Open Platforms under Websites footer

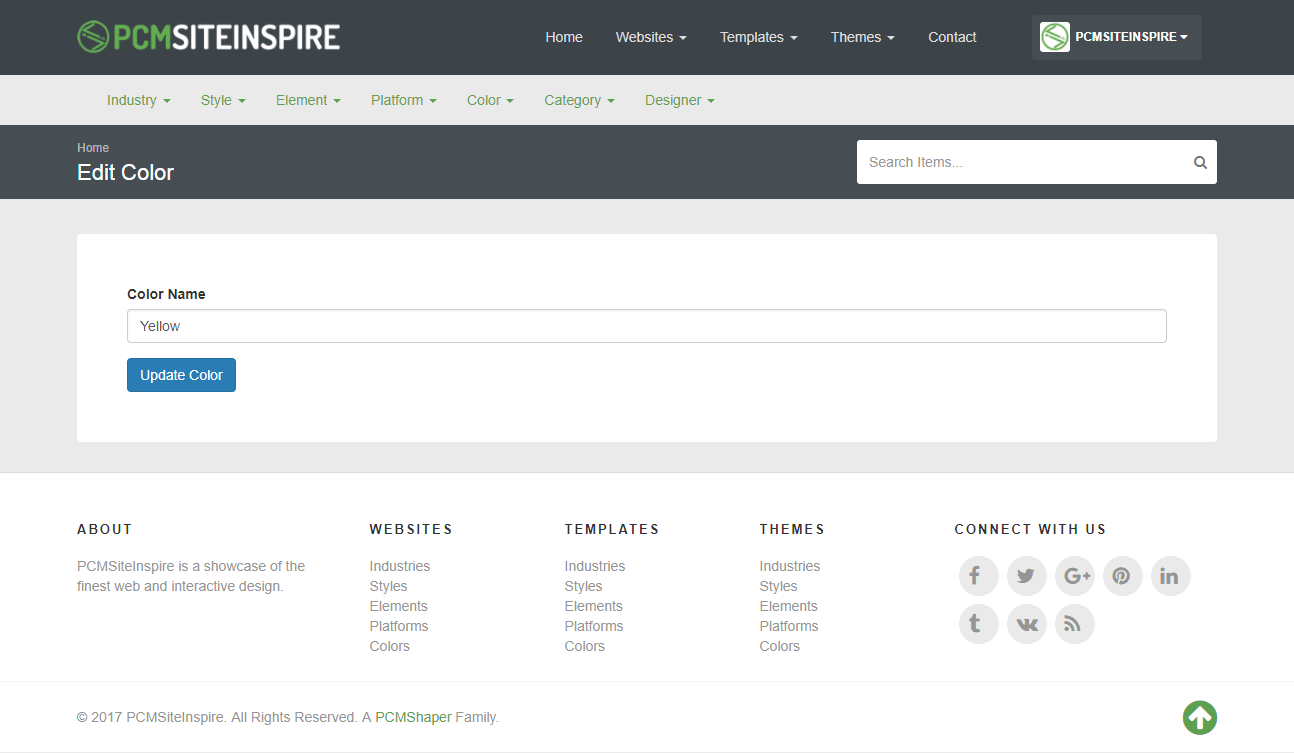point(398,626)
